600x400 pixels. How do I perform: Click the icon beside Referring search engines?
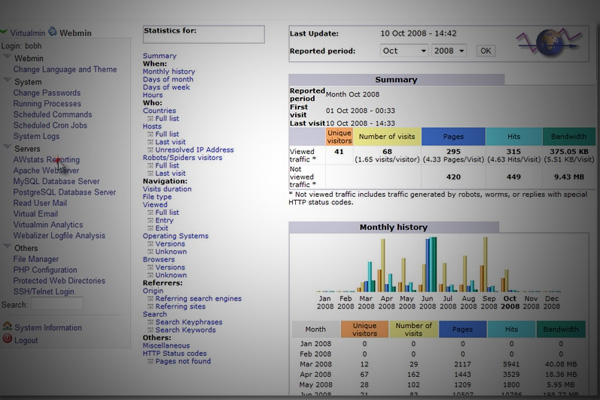click(x=149, y=298)
